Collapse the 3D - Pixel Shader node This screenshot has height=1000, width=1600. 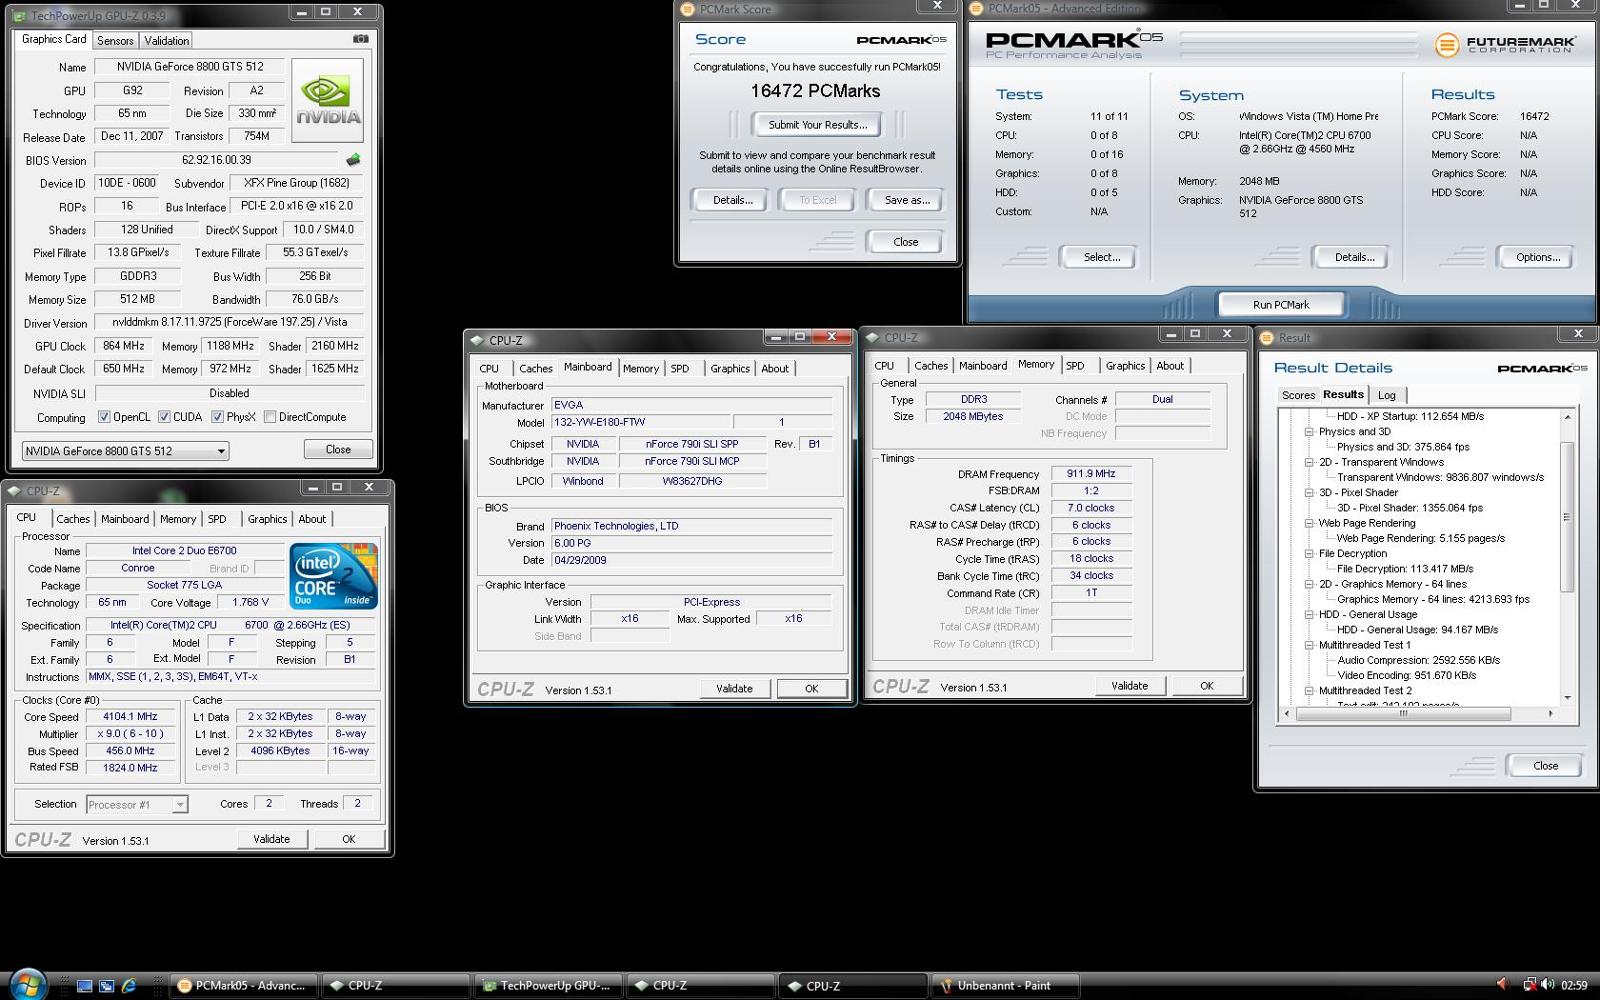[1309, 493]
